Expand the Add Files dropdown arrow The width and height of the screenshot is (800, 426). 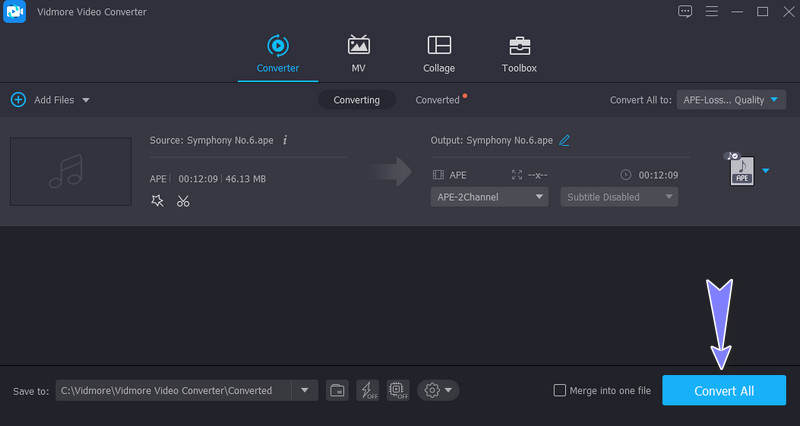(86, 100)
